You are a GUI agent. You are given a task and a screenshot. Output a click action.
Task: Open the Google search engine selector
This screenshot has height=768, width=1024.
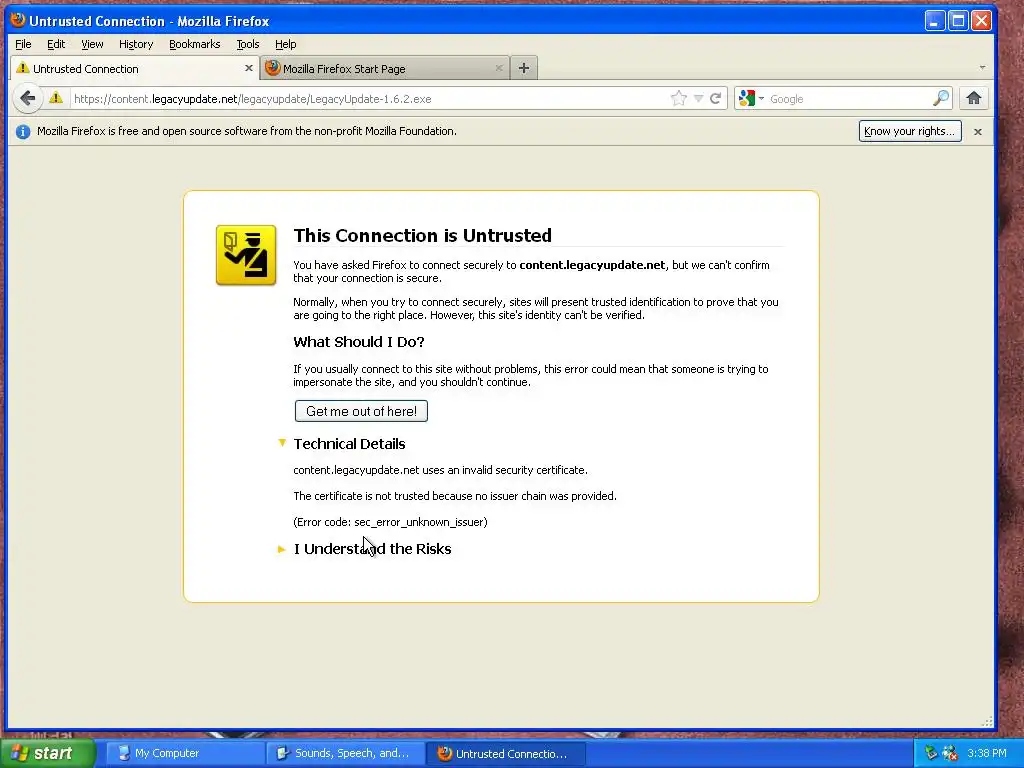coord(751,99)
